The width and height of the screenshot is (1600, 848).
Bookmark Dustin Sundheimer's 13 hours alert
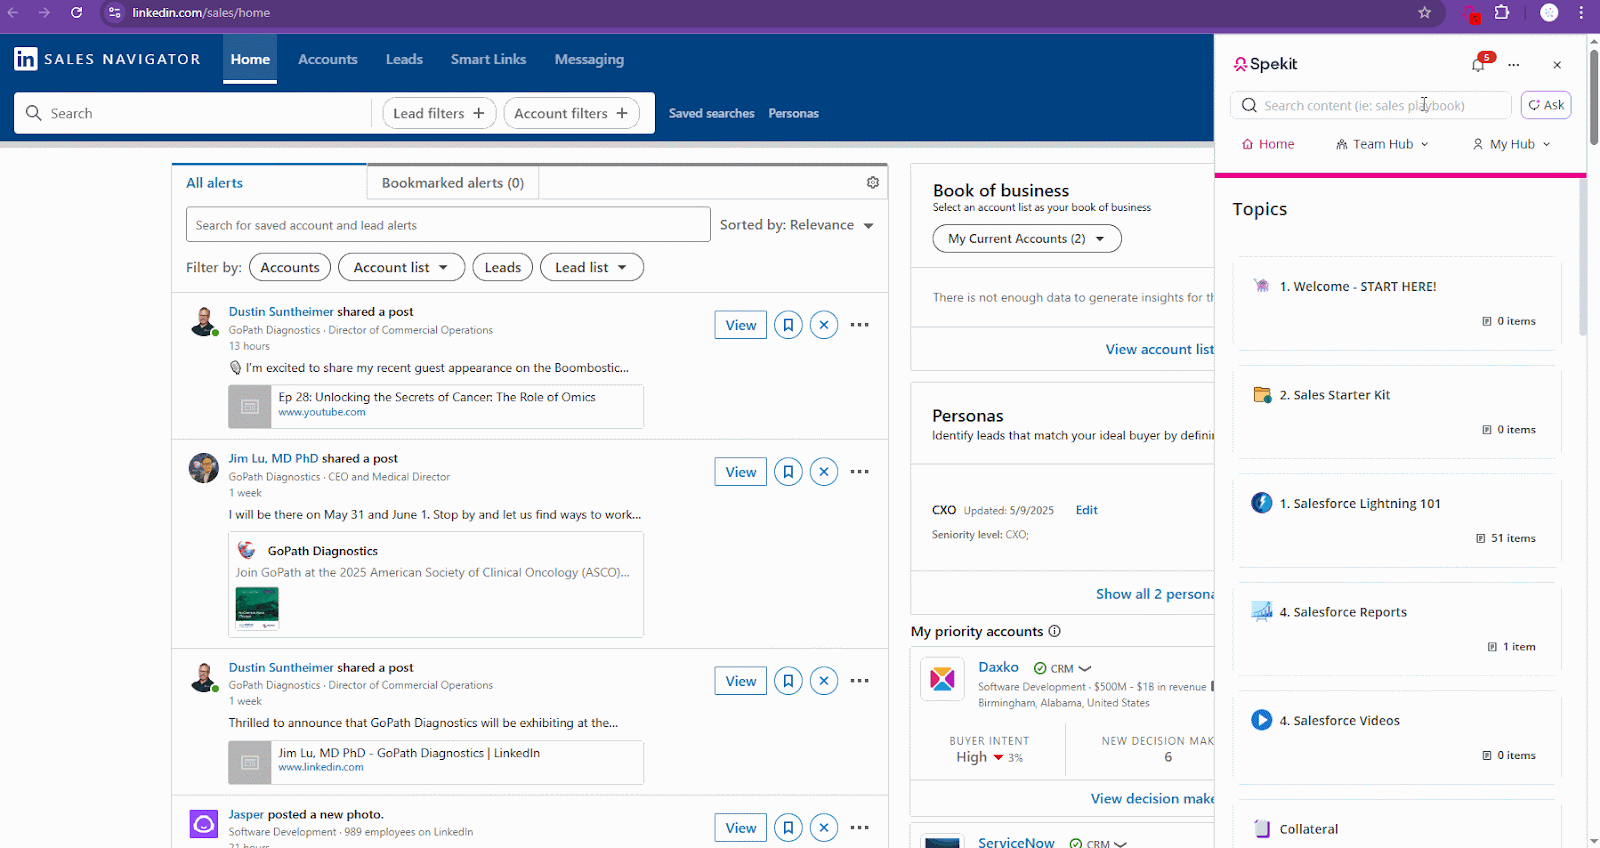point(788,325)
